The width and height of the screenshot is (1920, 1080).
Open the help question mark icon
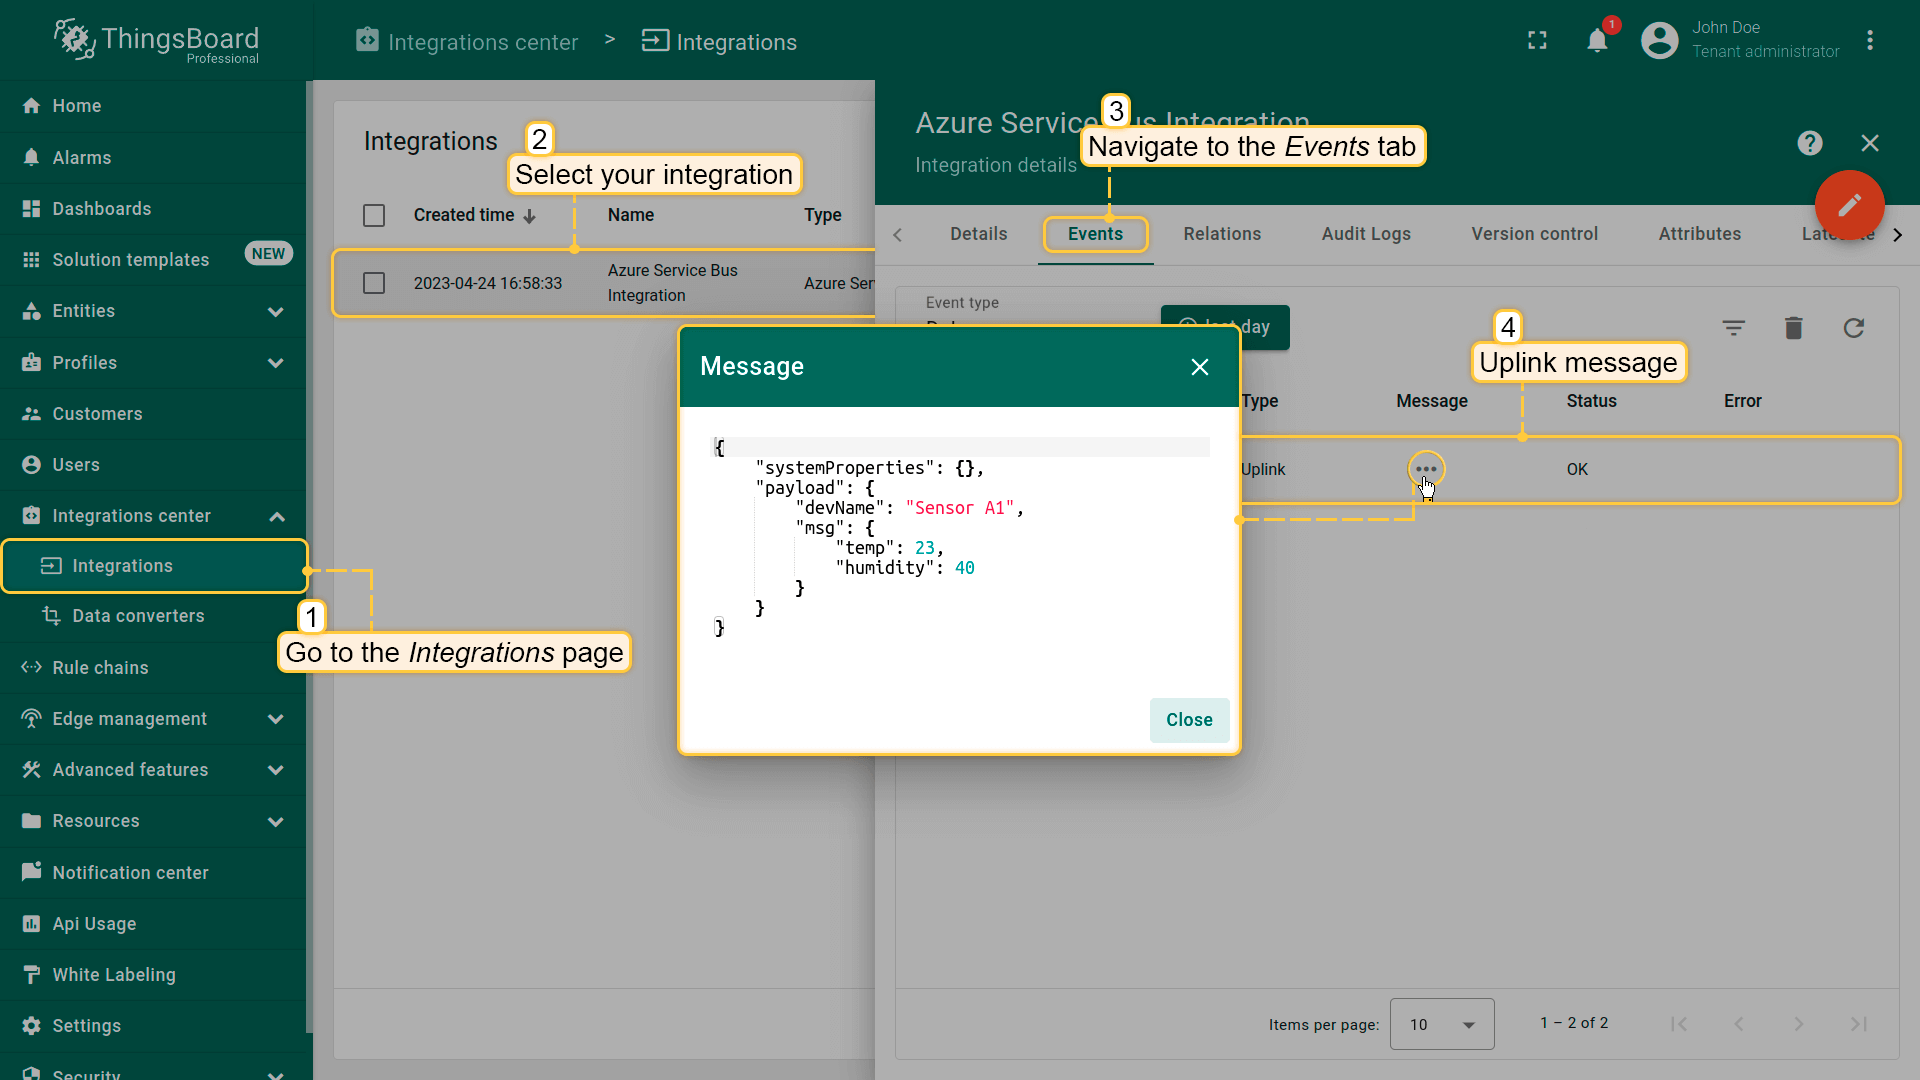[x=1809, y=143]
